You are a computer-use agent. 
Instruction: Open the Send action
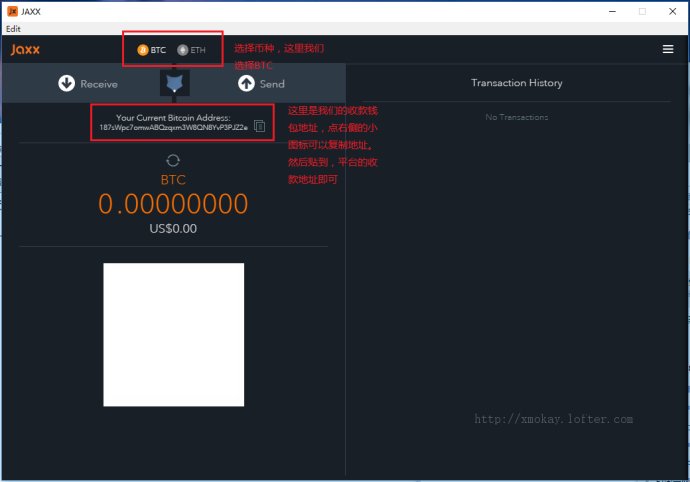261,83
